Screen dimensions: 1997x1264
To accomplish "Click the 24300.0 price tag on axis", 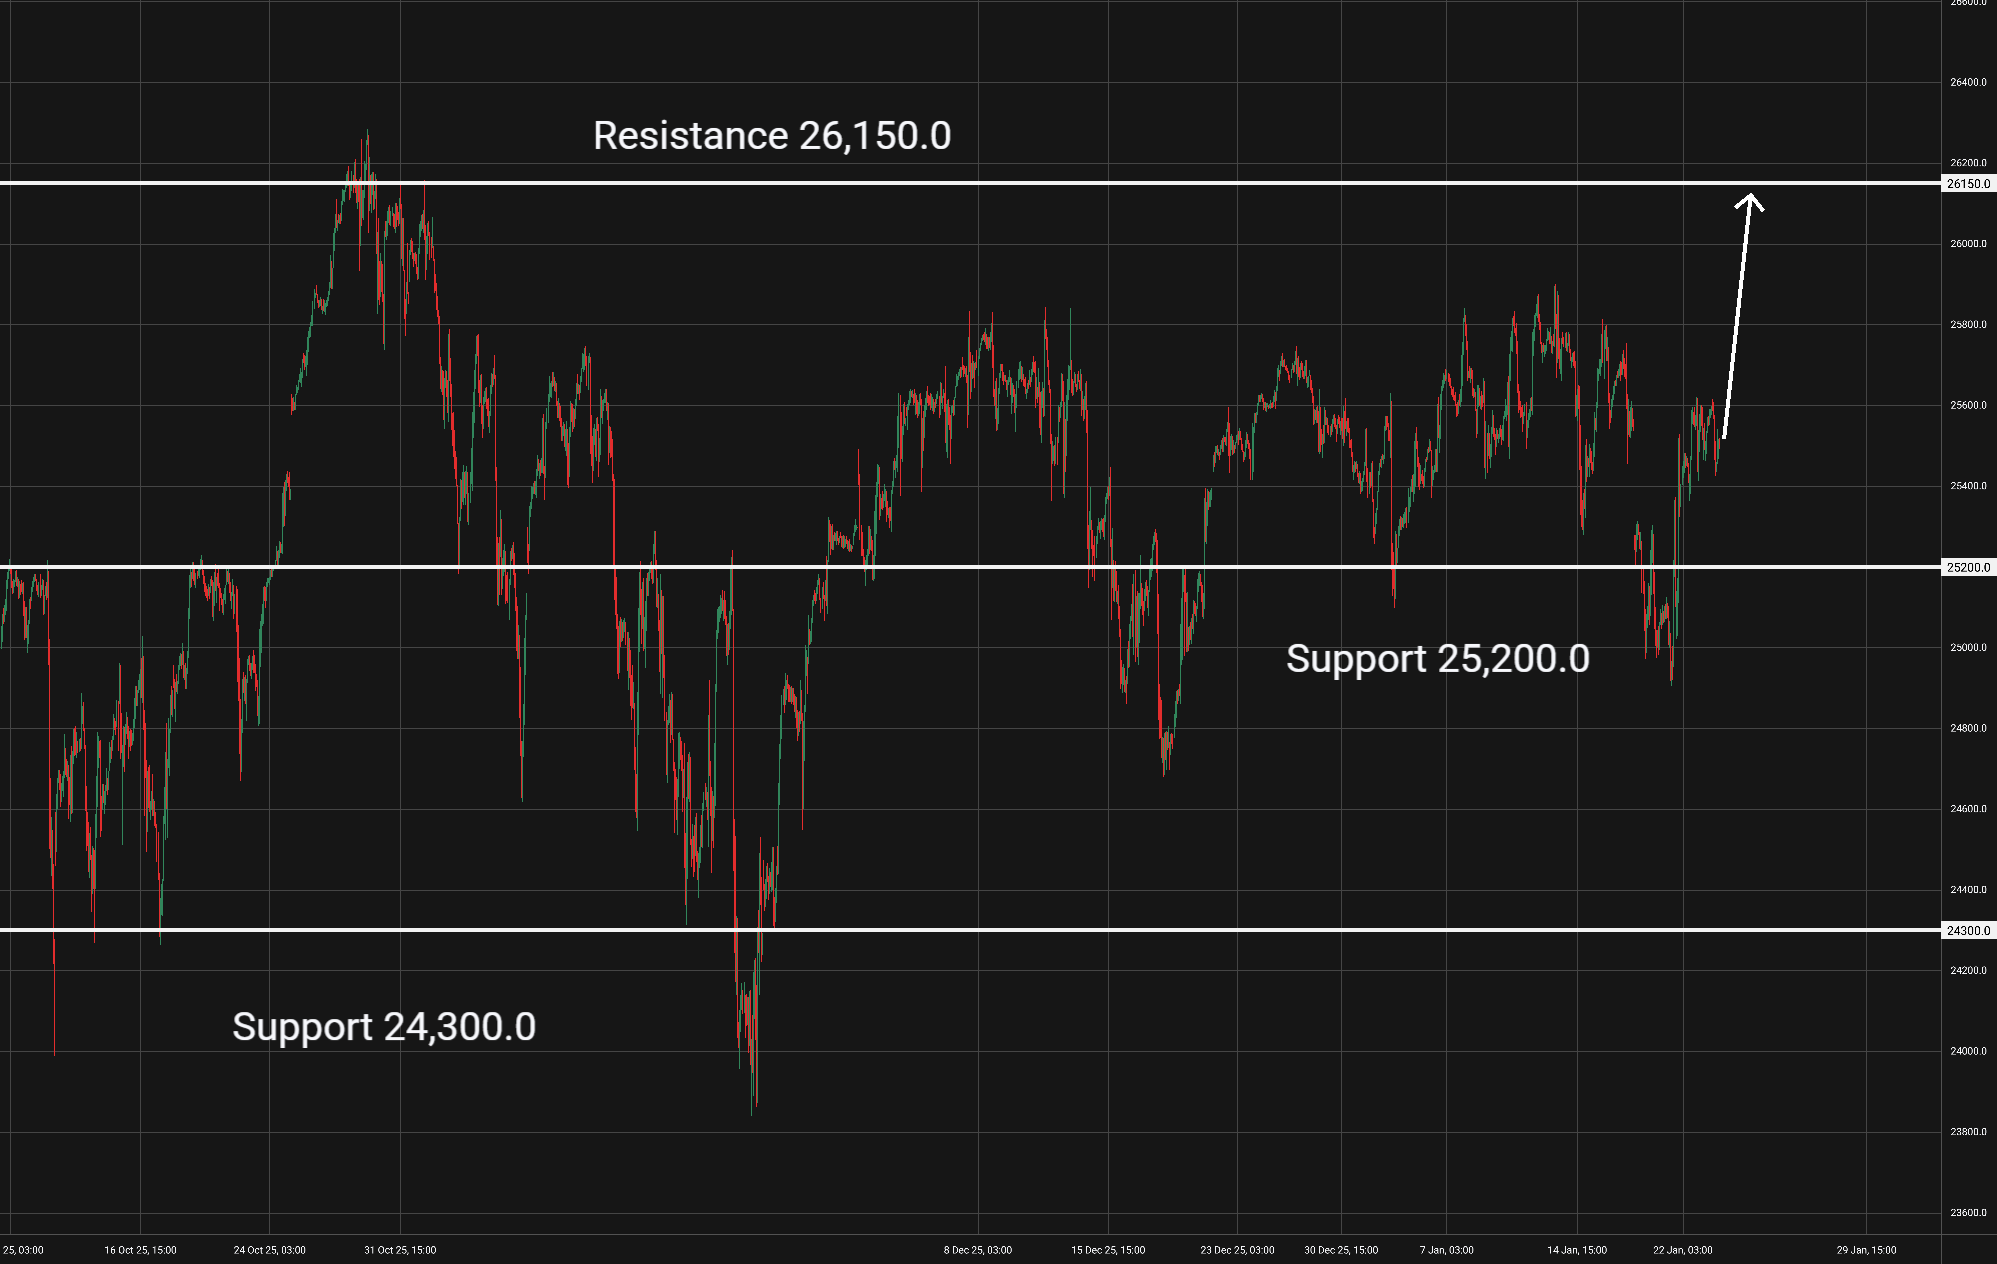I will click(1968, 930).
